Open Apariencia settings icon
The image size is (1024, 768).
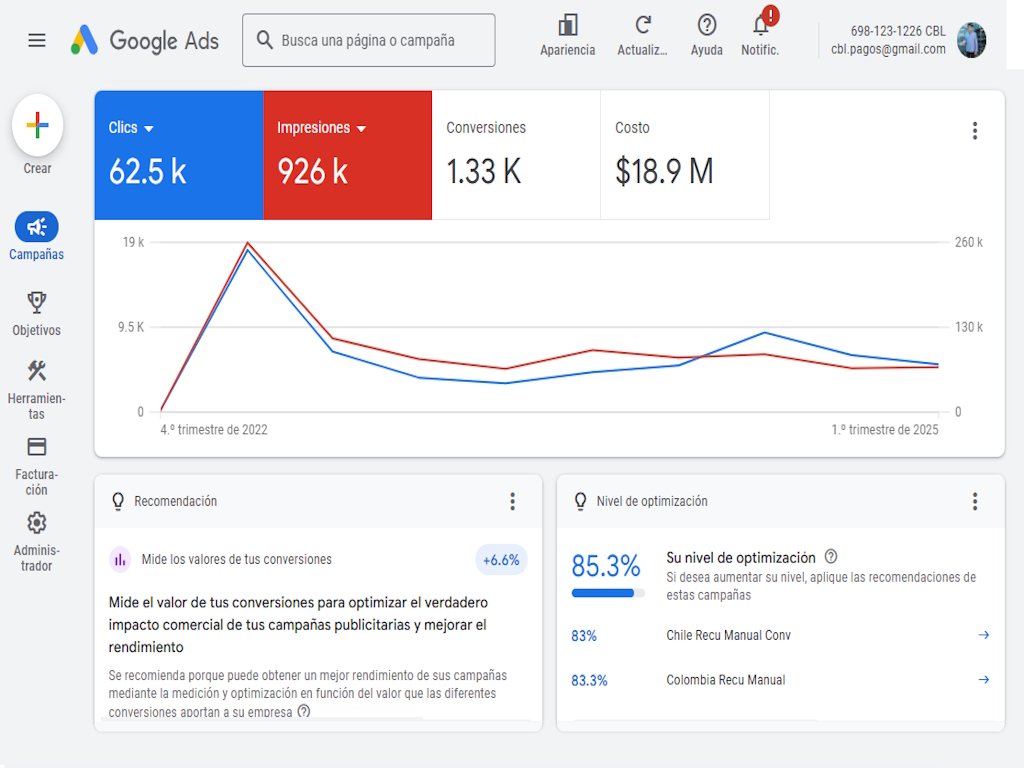(x=568, y=25)
